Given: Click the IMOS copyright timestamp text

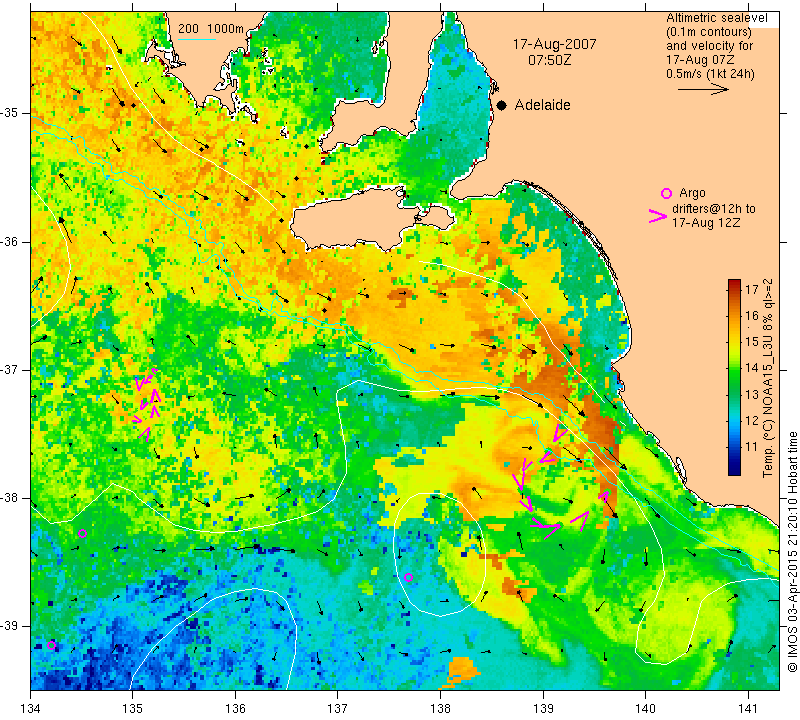Looking at the screenshot, I should click(x=792, y=553).
